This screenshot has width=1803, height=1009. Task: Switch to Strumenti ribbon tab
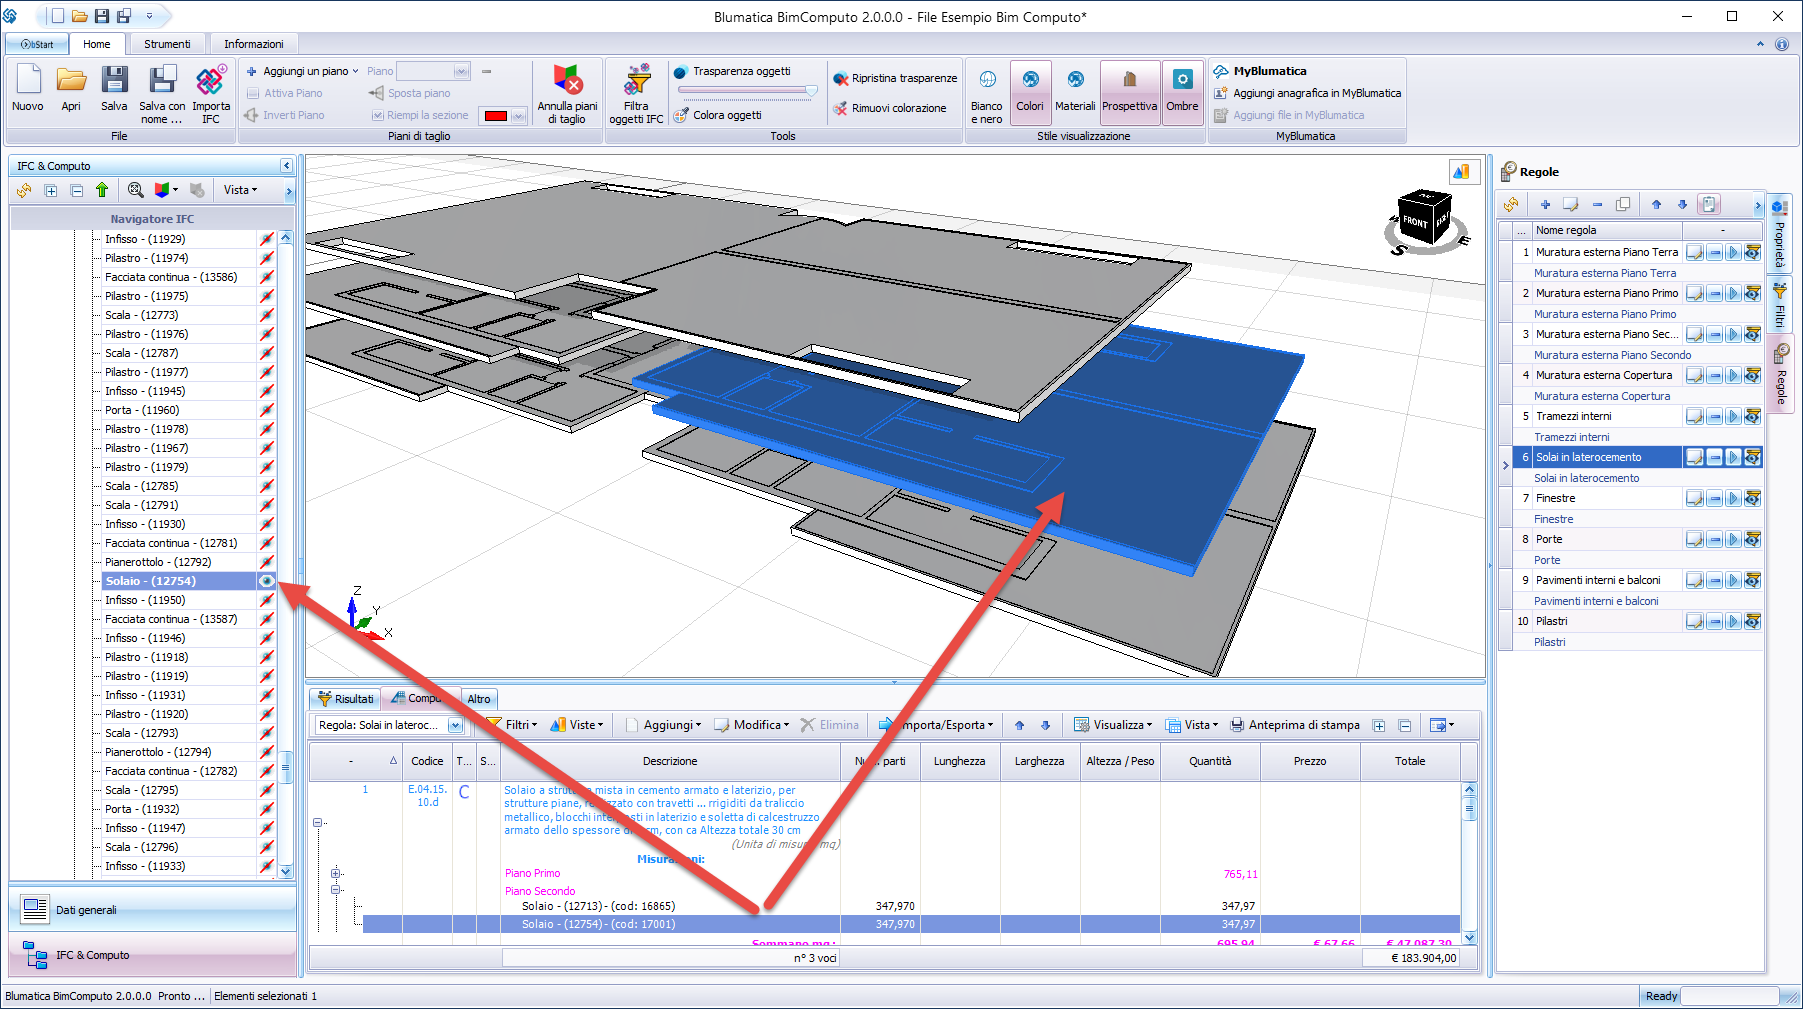[167, 44]
